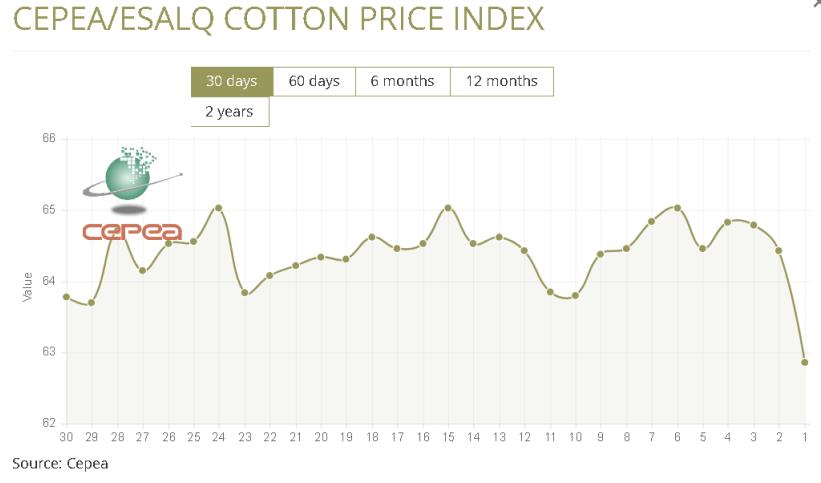Screen dimensions: 821x483
Task: Select the day 23 data point
Action: click(244, 292)
